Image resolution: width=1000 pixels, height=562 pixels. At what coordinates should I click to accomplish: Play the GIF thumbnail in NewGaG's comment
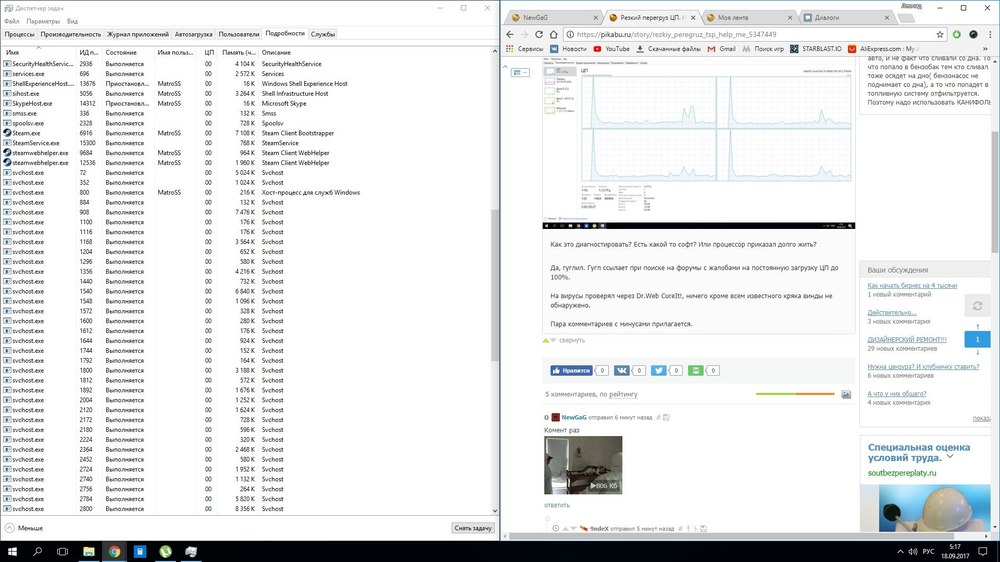[x=582, y=465]
